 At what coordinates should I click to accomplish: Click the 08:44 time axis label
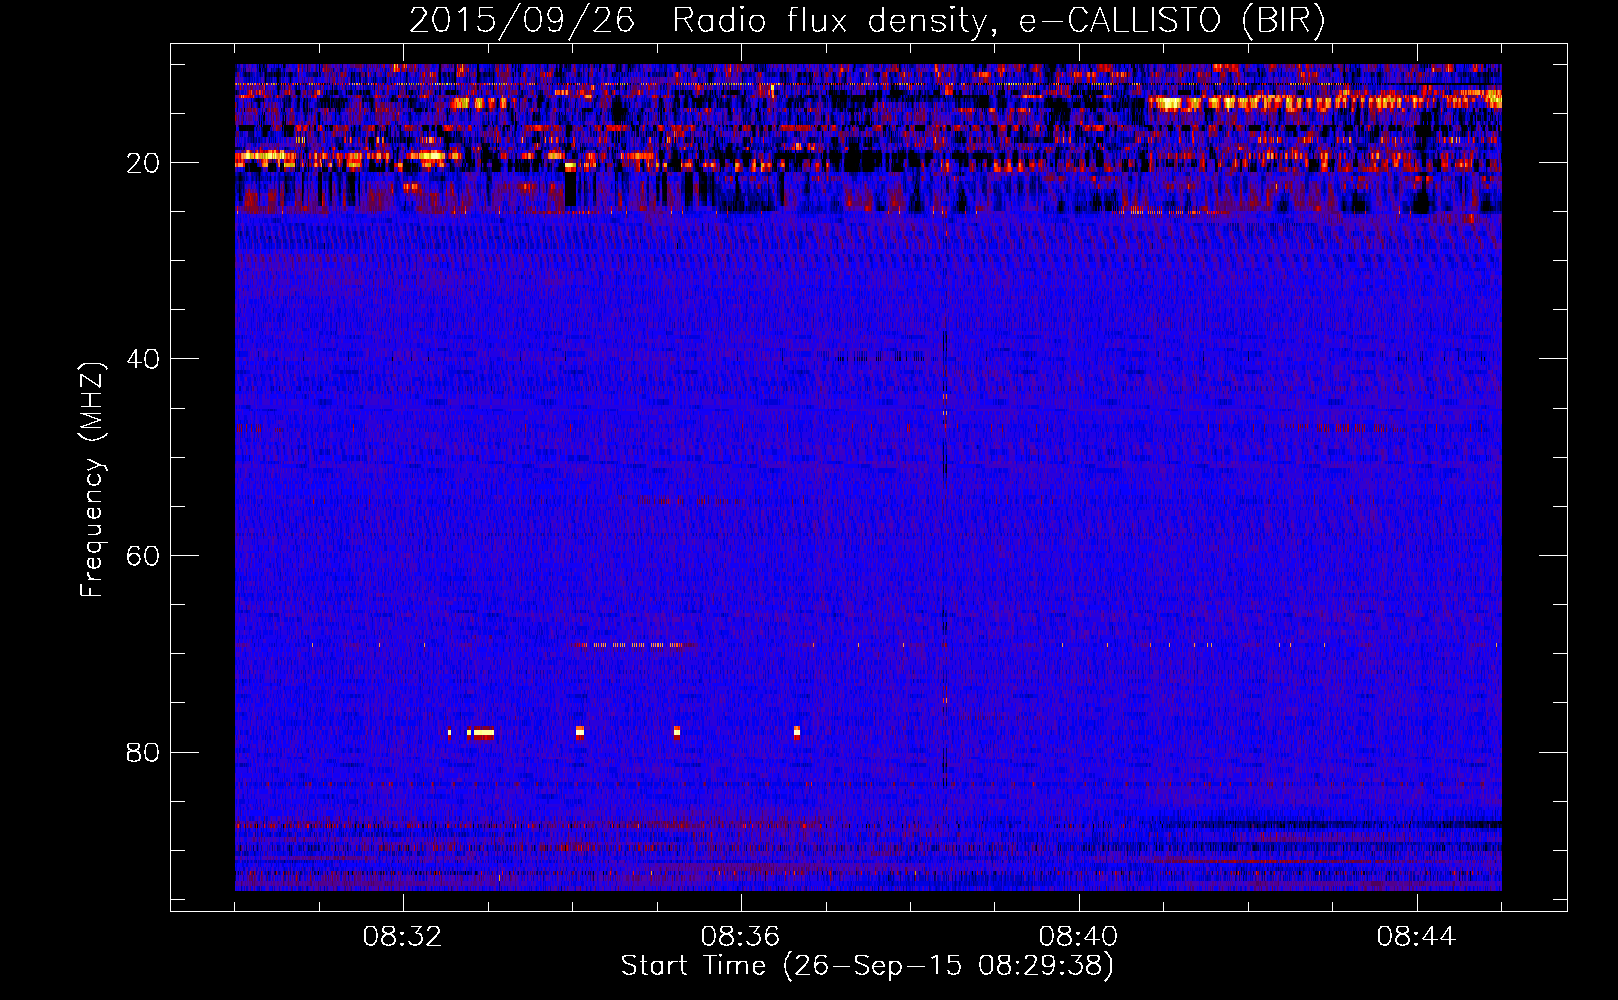pyautogui.click(x=1416, y=938)
